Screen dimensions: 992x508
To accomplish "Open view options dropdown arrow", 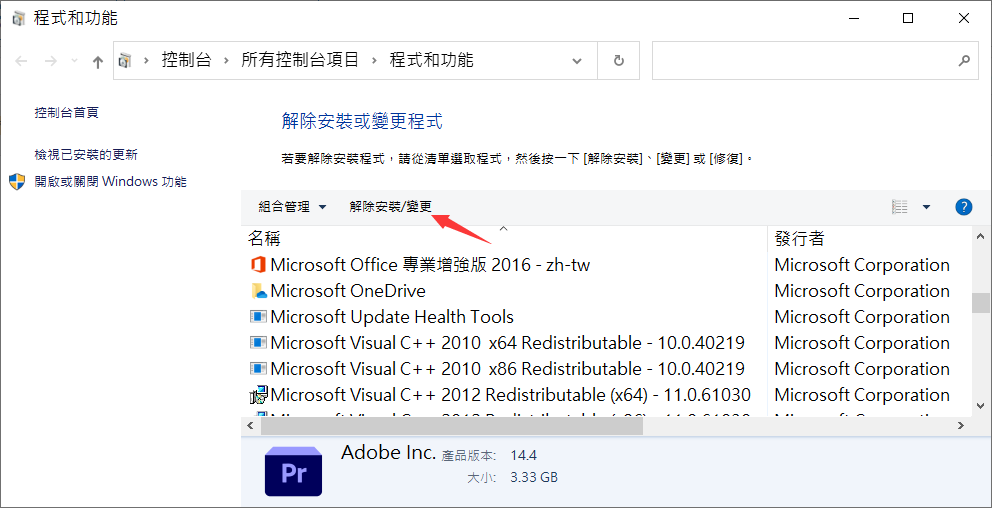I will pos(927,206).
